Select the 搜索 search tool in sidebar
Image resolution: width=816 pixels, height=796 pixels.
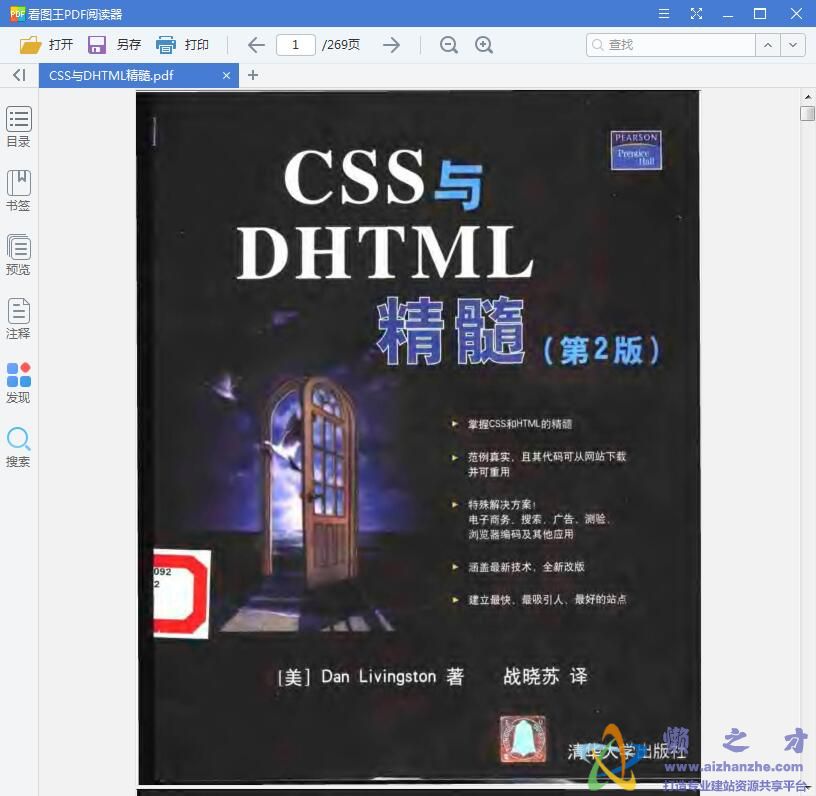coord(18,446)
